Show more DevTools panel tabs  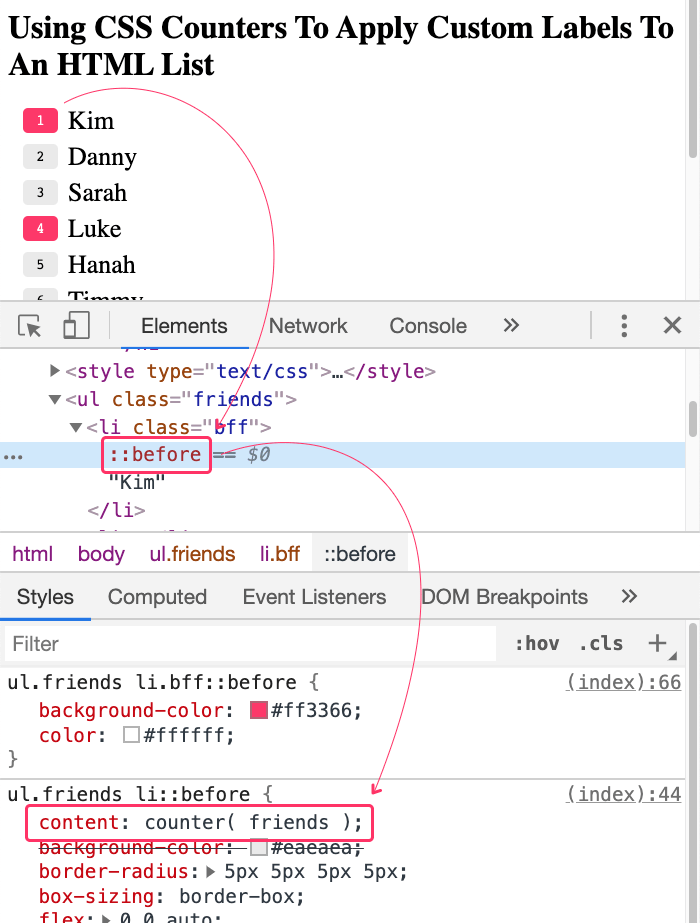511,325
